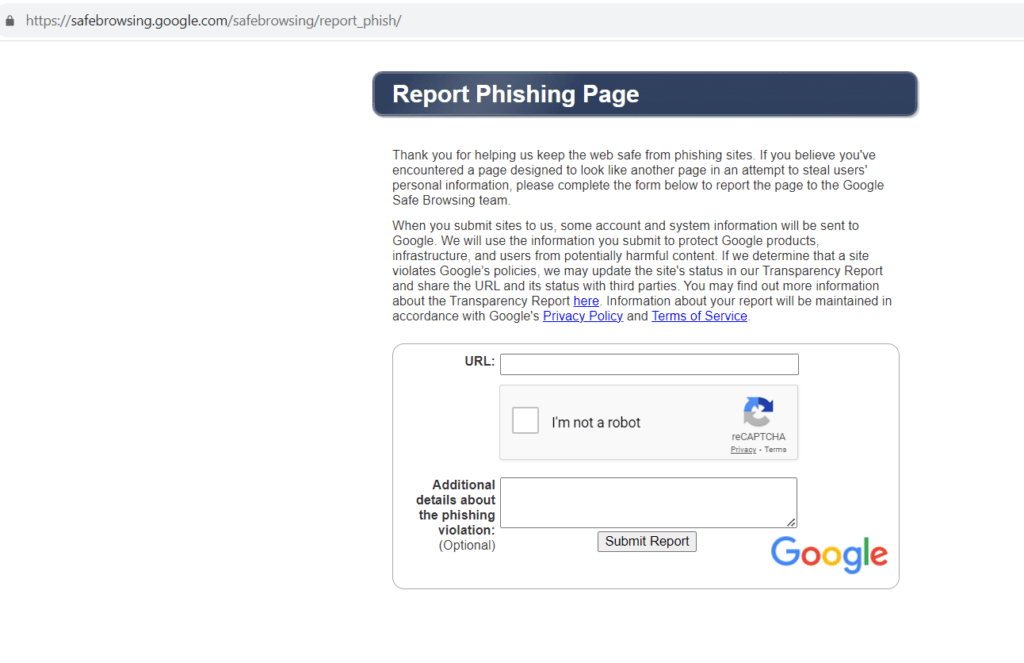1024x663 pixels.
Task: Open the Transparency Report via 'here' link
Action: coord(586,300)
